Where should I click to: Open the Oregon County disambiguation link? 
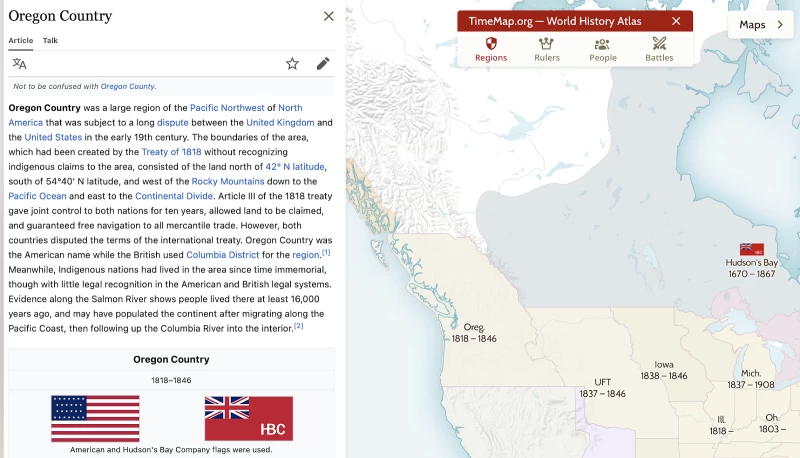tap(127, 86)
